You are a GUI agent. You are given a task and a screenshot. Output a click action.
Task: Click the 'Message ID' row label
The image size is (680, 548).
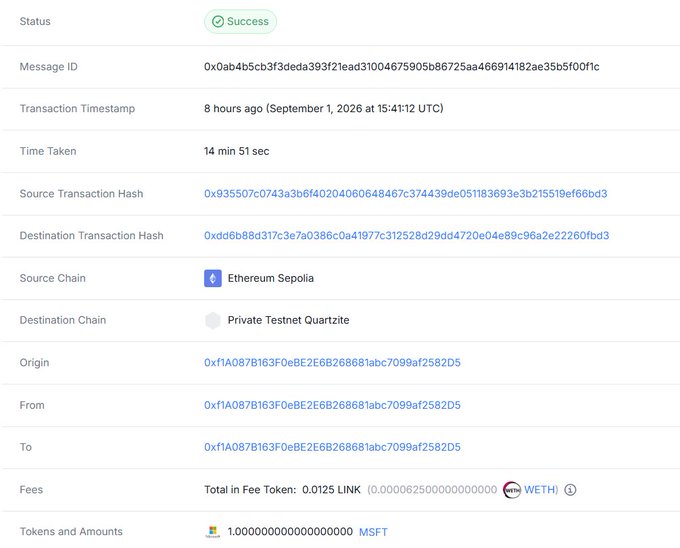coord(49,67)
